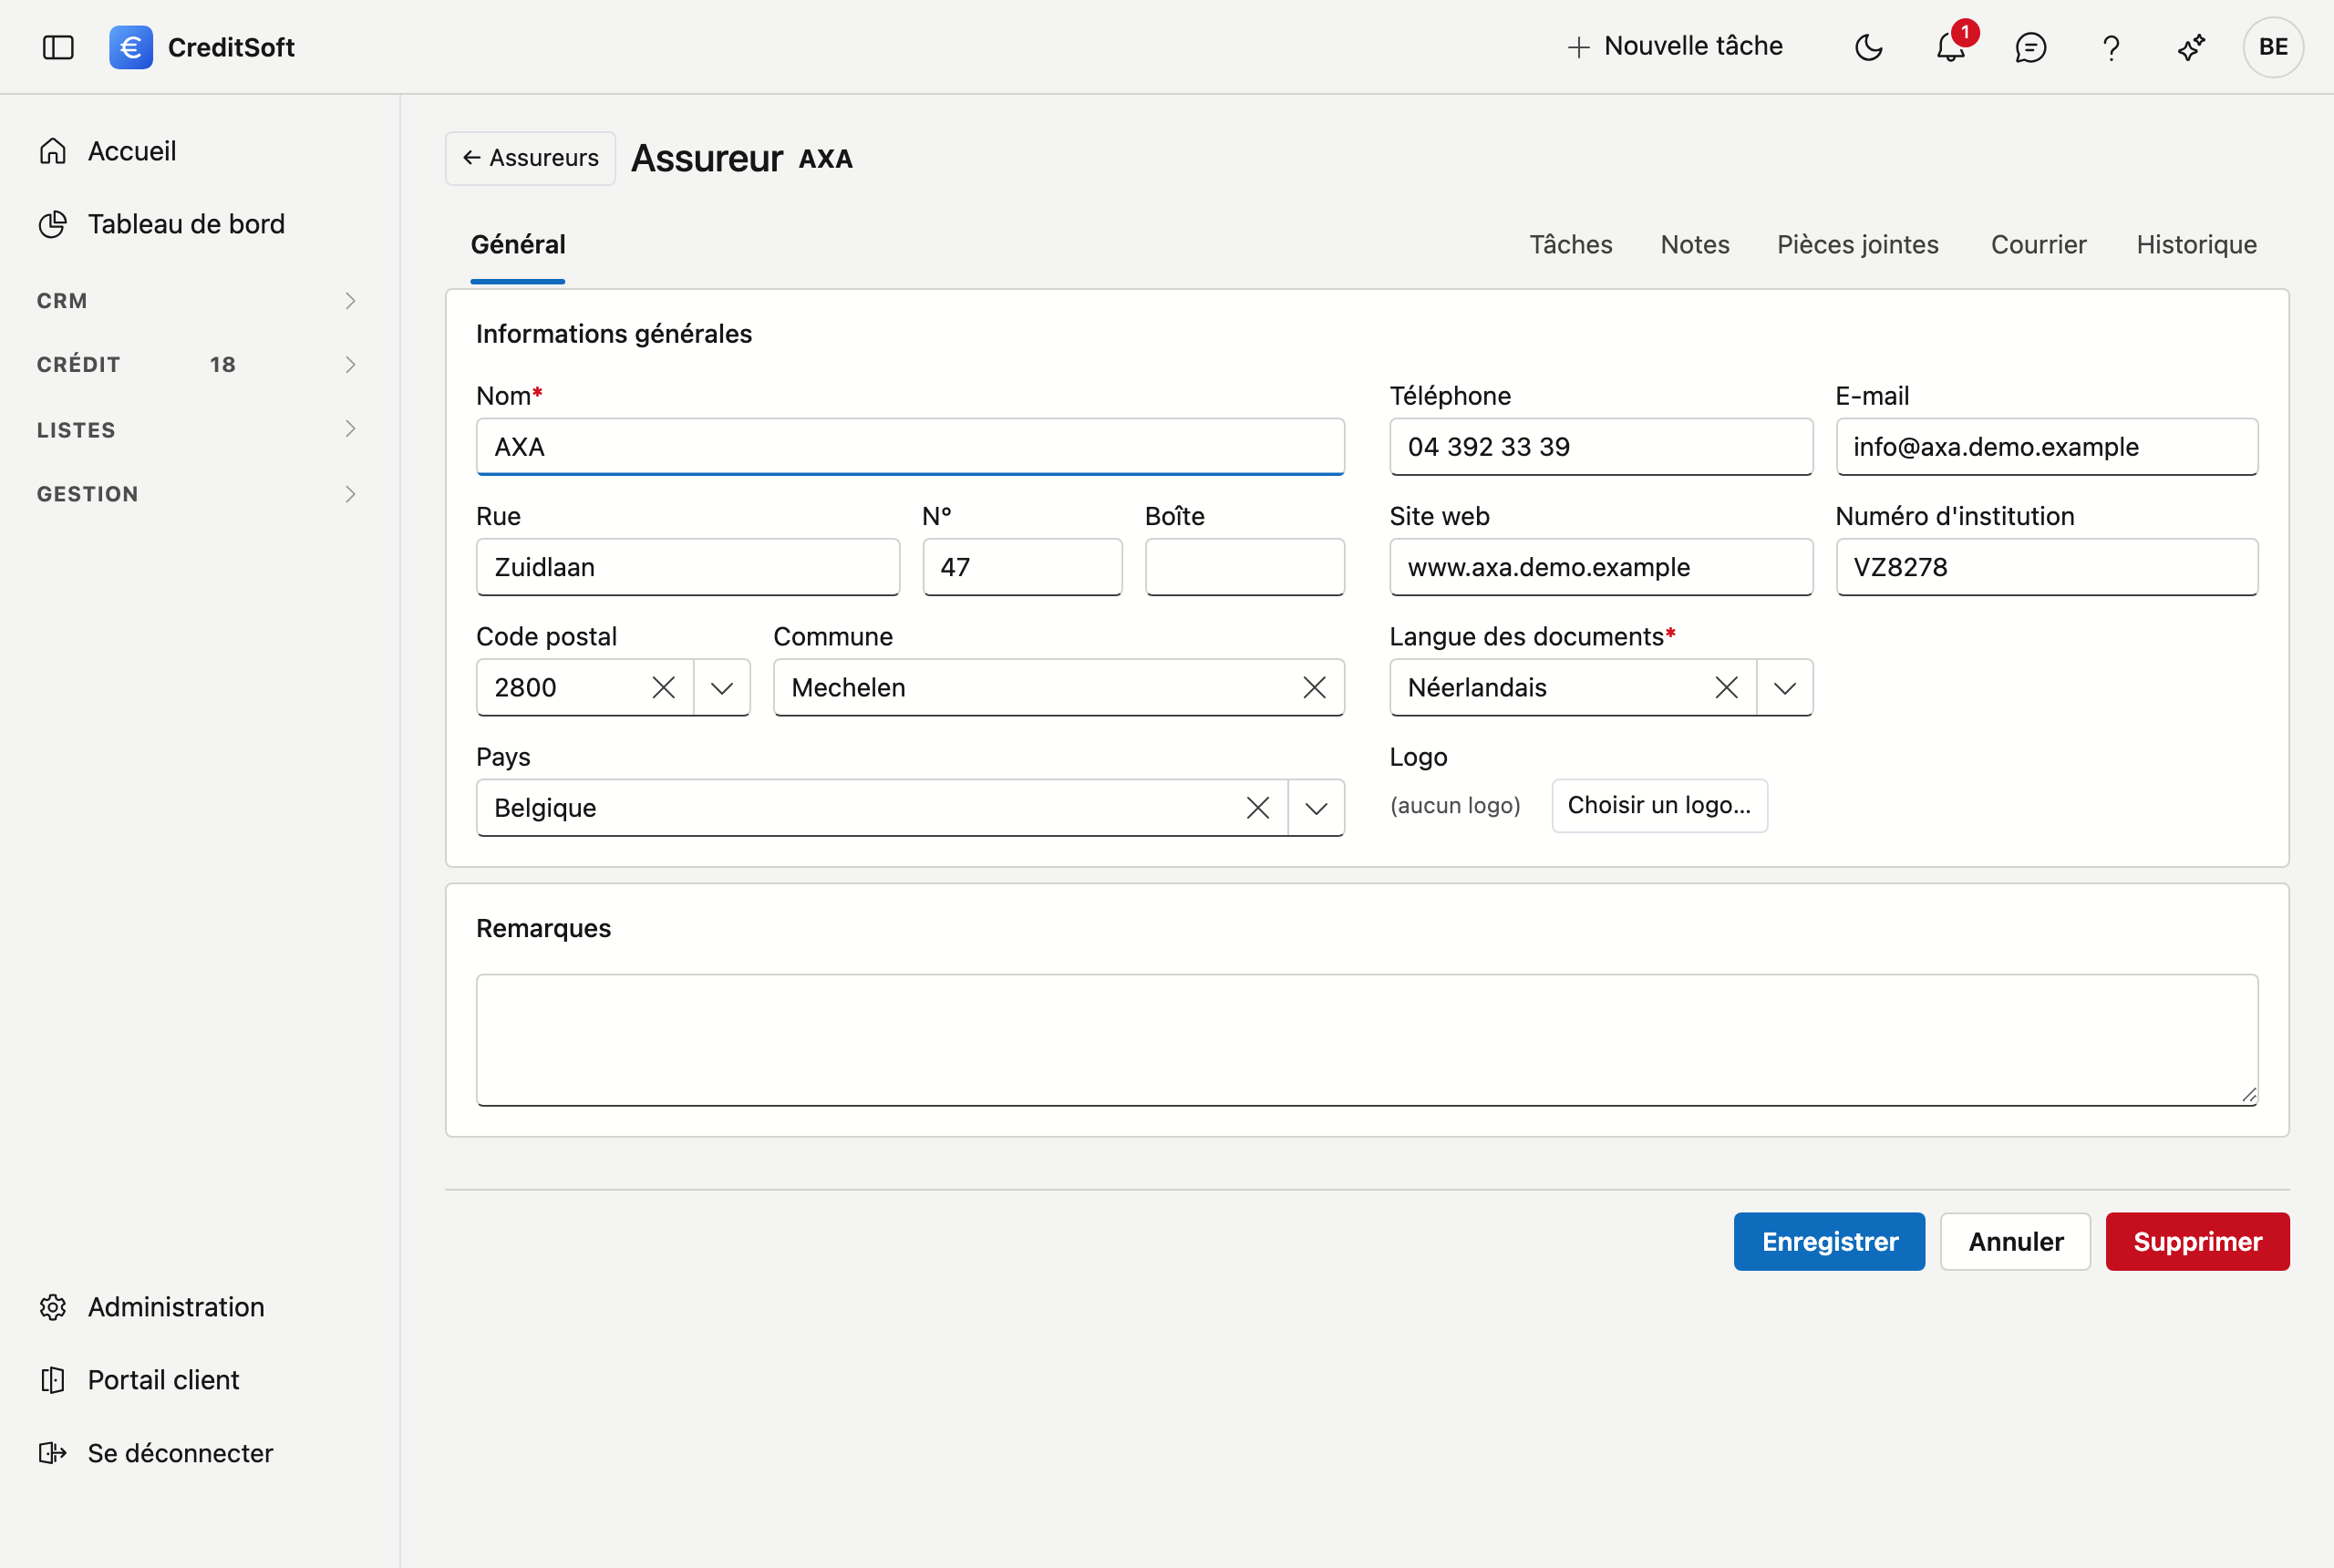Image resolution: width=2334 pixels, height=1568 pixels.
Task: Open the Code postal dropdown
Action: point(722,688)
